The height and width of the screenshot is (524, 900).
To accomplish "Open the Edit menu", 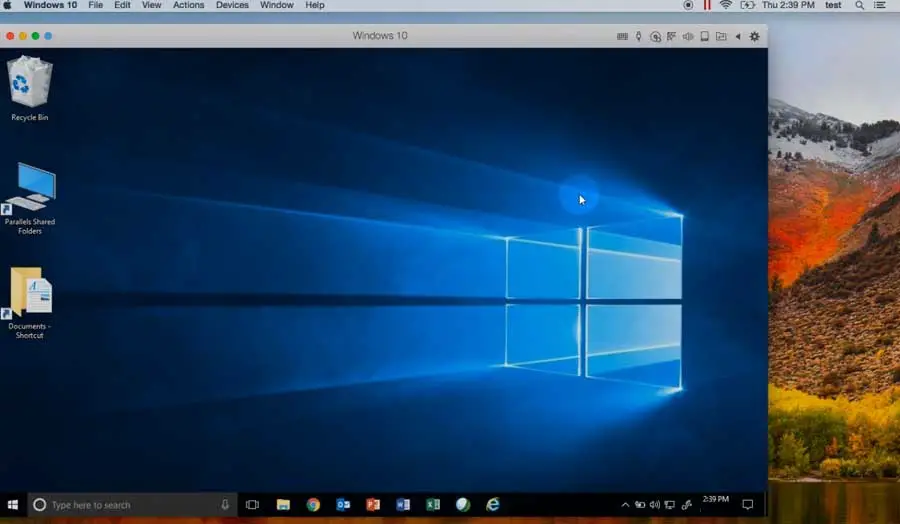I will pos(122,5).
